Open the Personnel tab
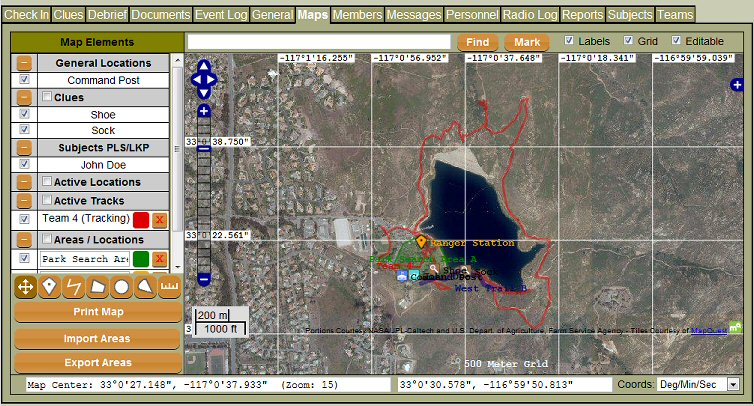The height and width of the screenshot is (406, 754). pyautogui.click(x=472, y=14)
